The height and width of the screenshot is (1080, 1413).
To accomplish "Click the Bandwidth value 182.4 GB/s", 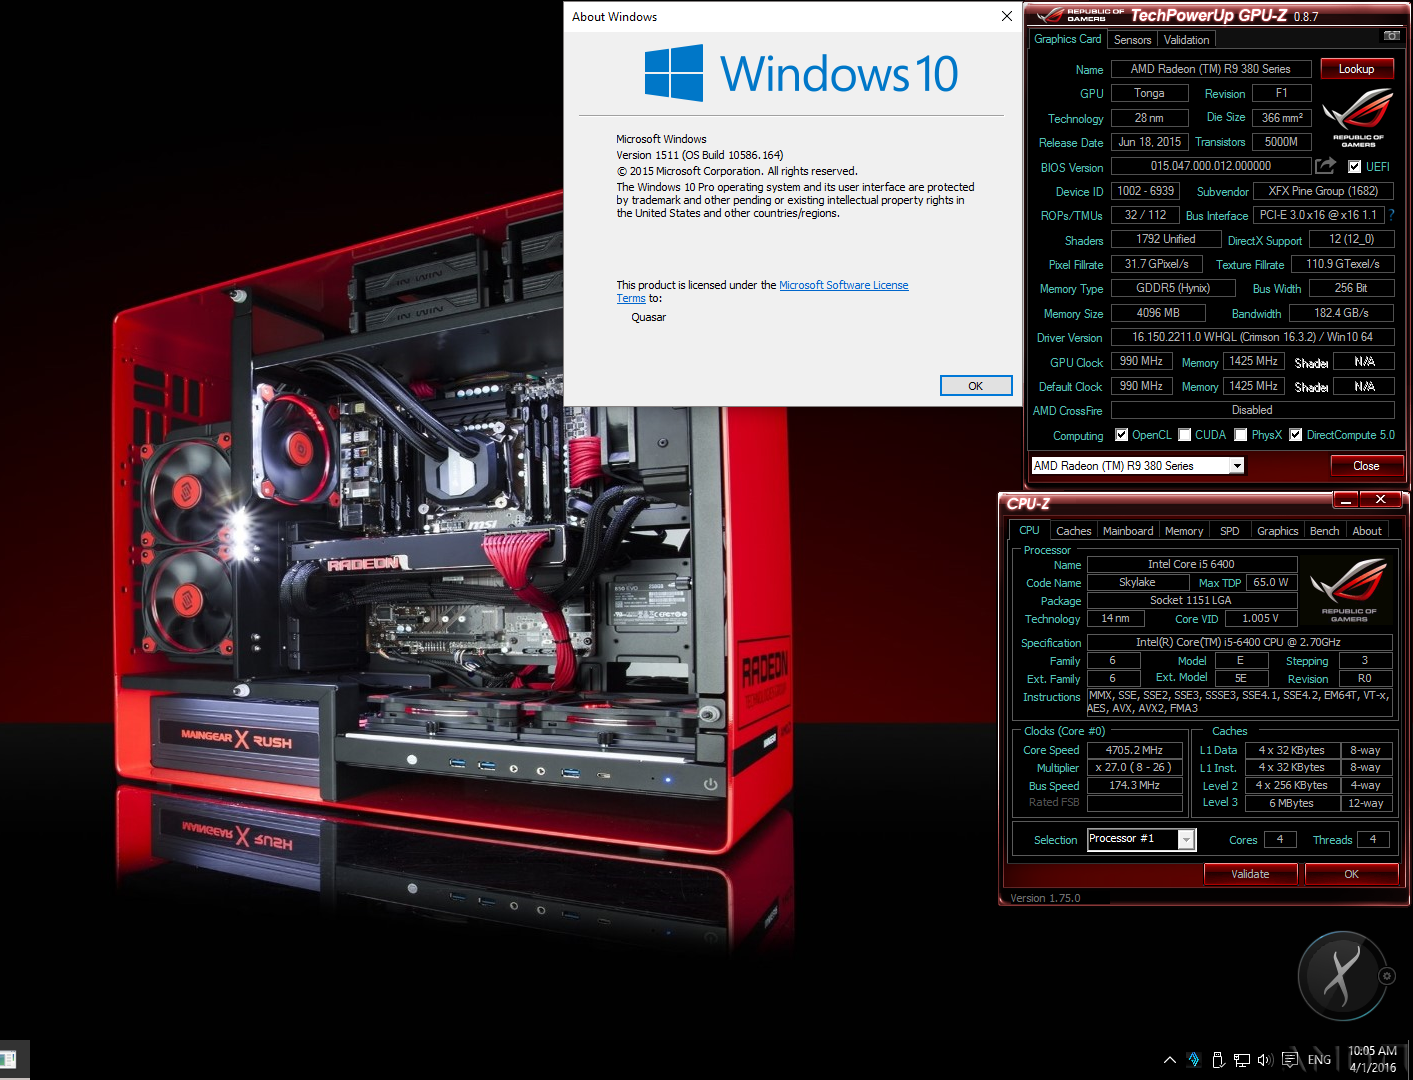I will (x=1341, y=313).
